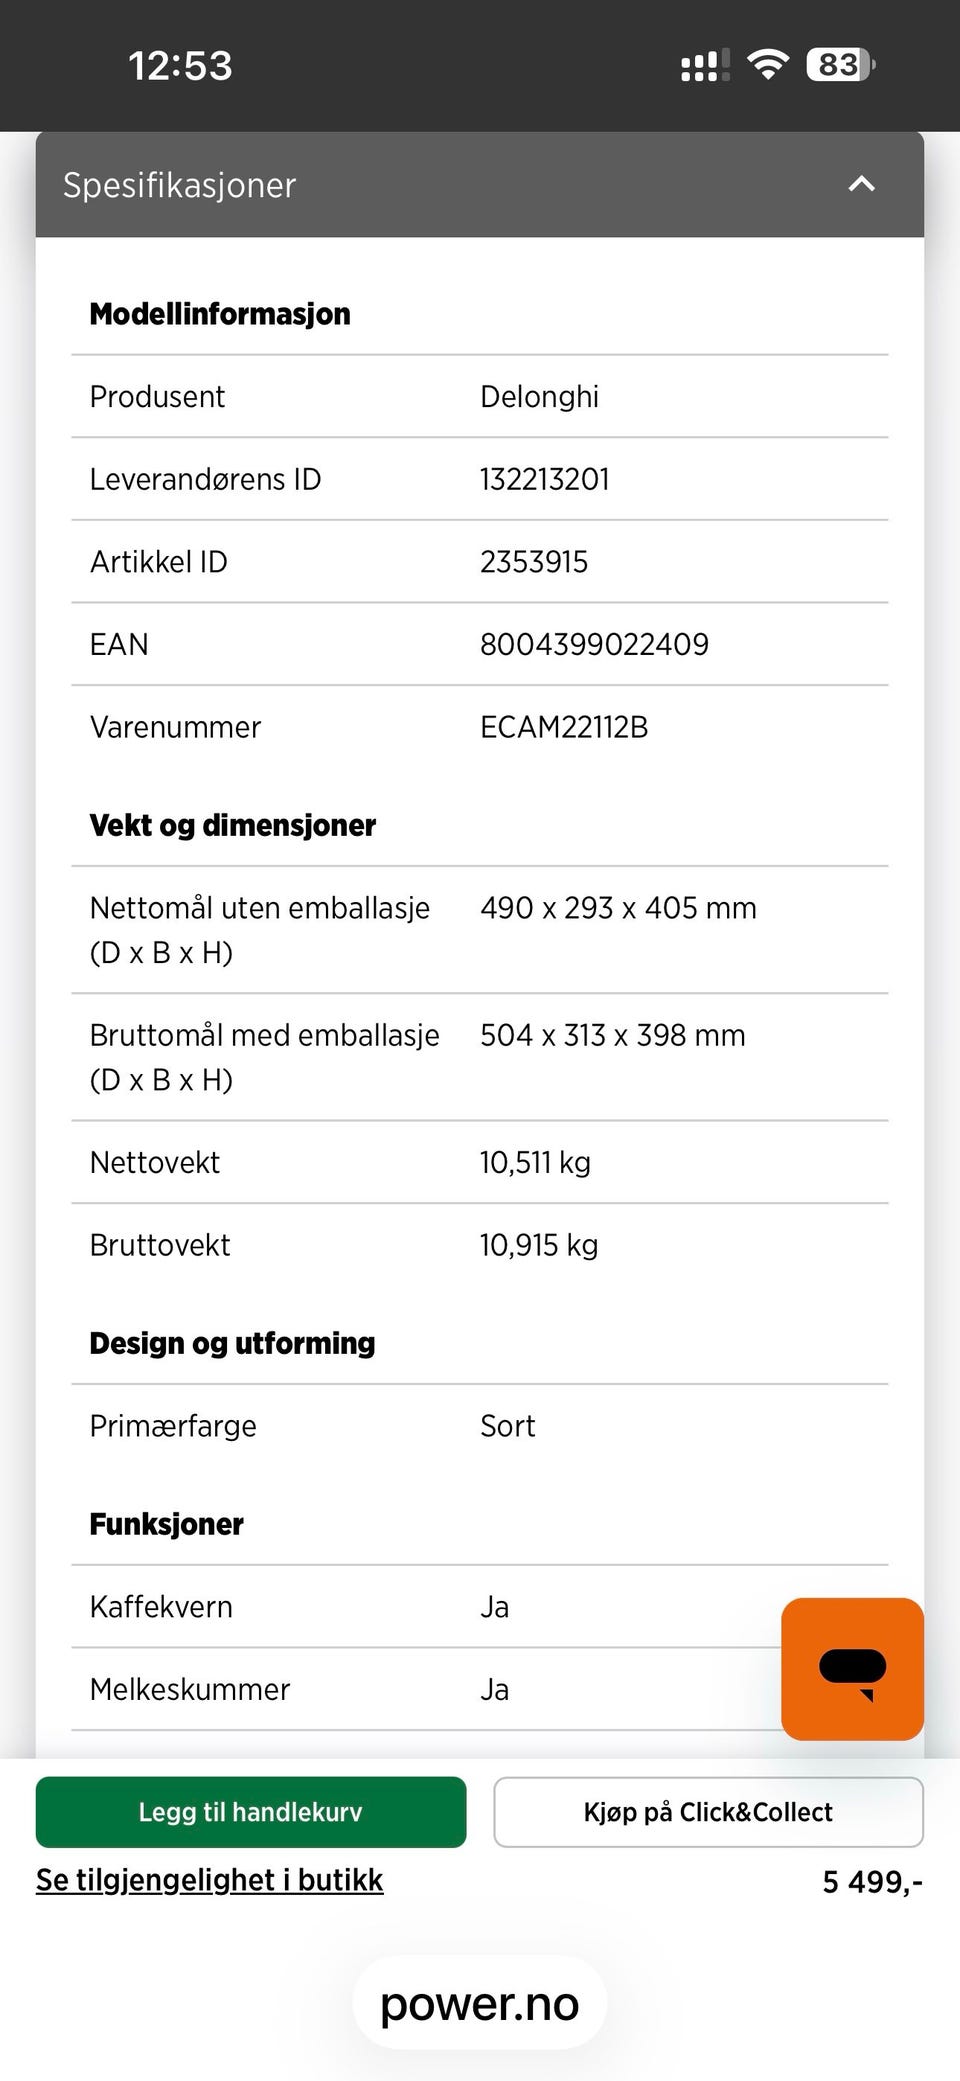Tap the Nettovekt value 10,511 kg
Viewport: 960px width, 2081px height.
click(x=535, y=1162)
